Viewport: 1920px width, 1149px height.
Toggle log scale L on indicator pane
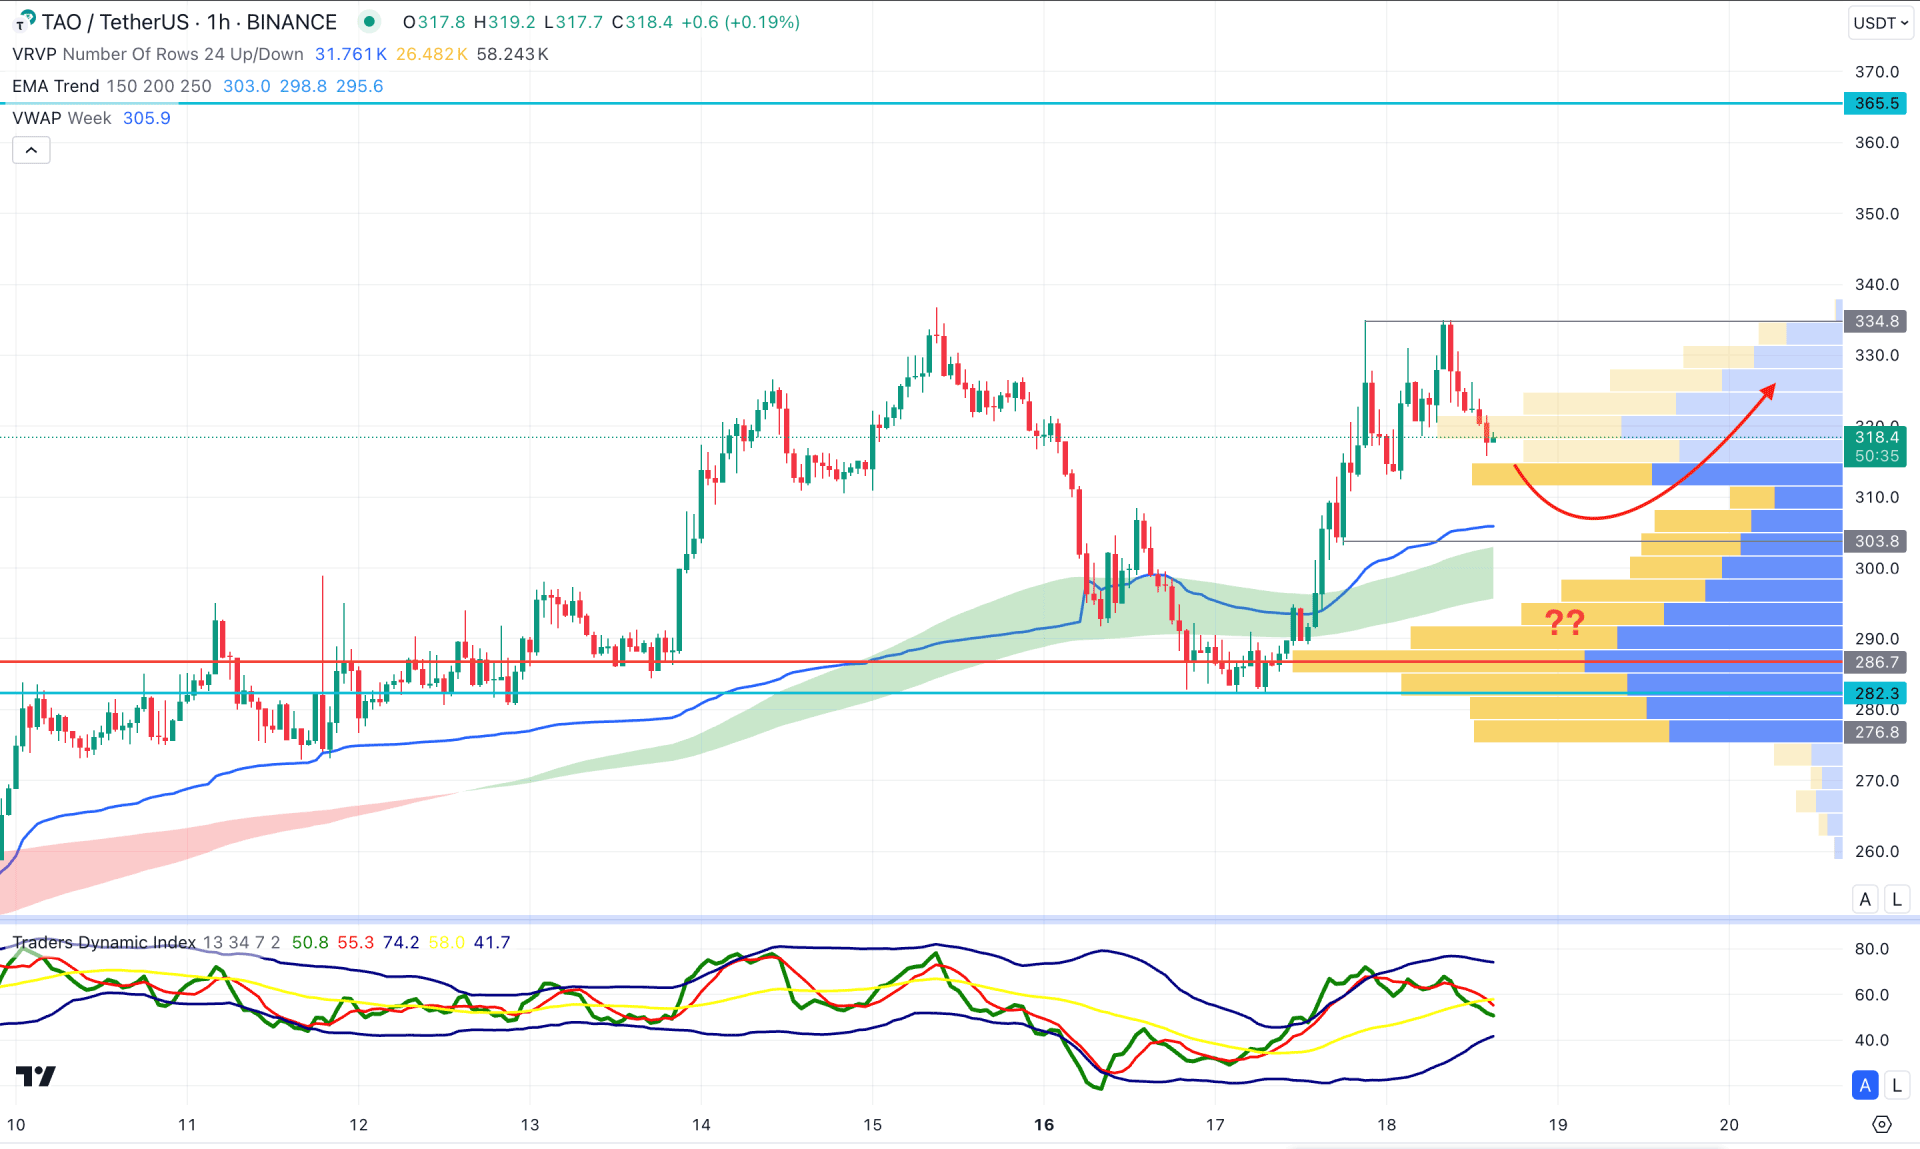pos(1896,1084)
